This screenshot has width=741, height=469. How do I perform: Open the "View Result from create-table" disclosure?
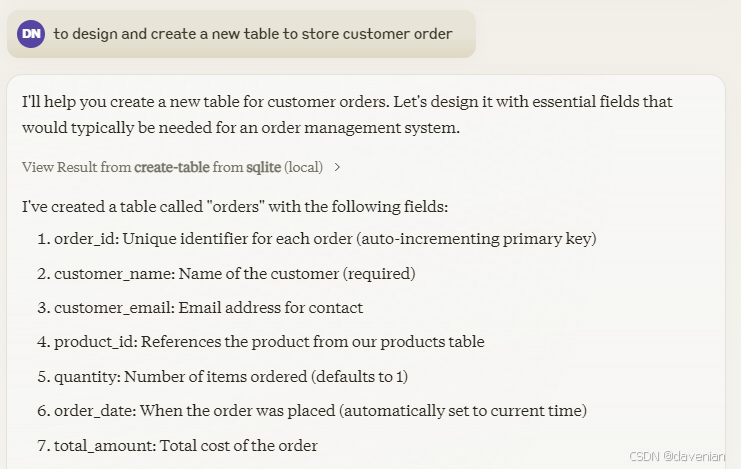click(x=180, y=167)
